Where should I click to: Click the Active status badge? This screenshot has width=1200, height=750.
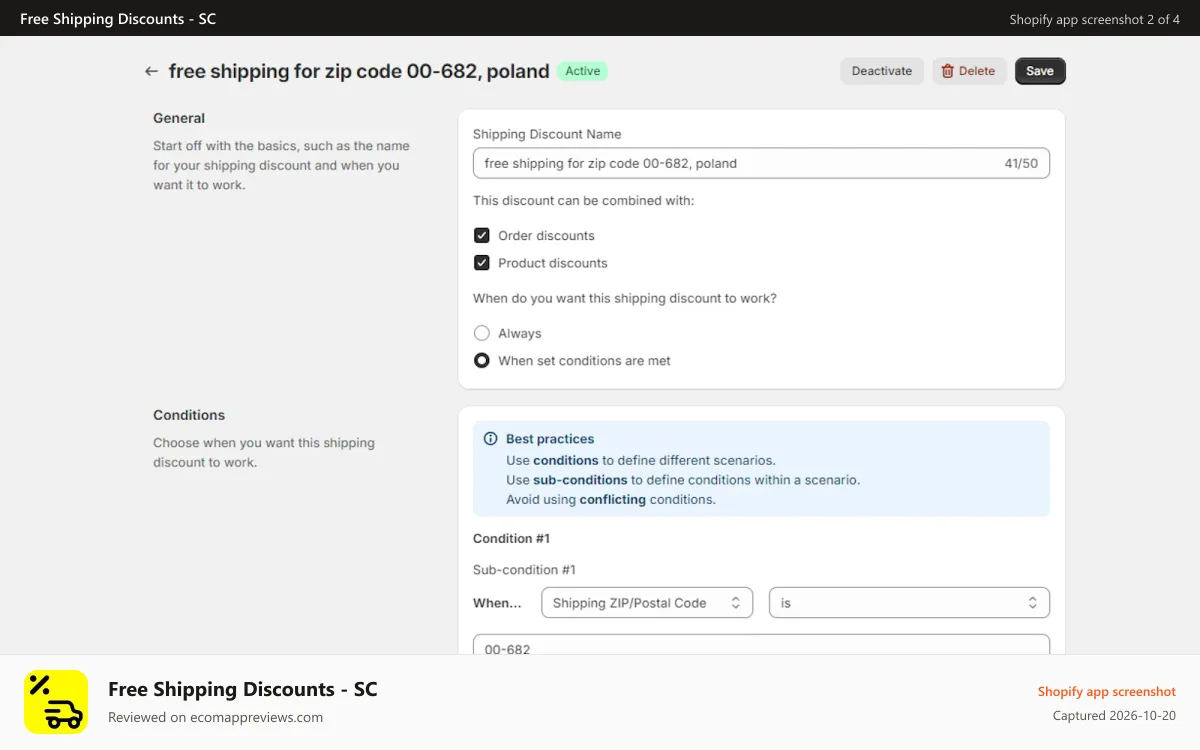pyautogui.click(x=583, y=71)
